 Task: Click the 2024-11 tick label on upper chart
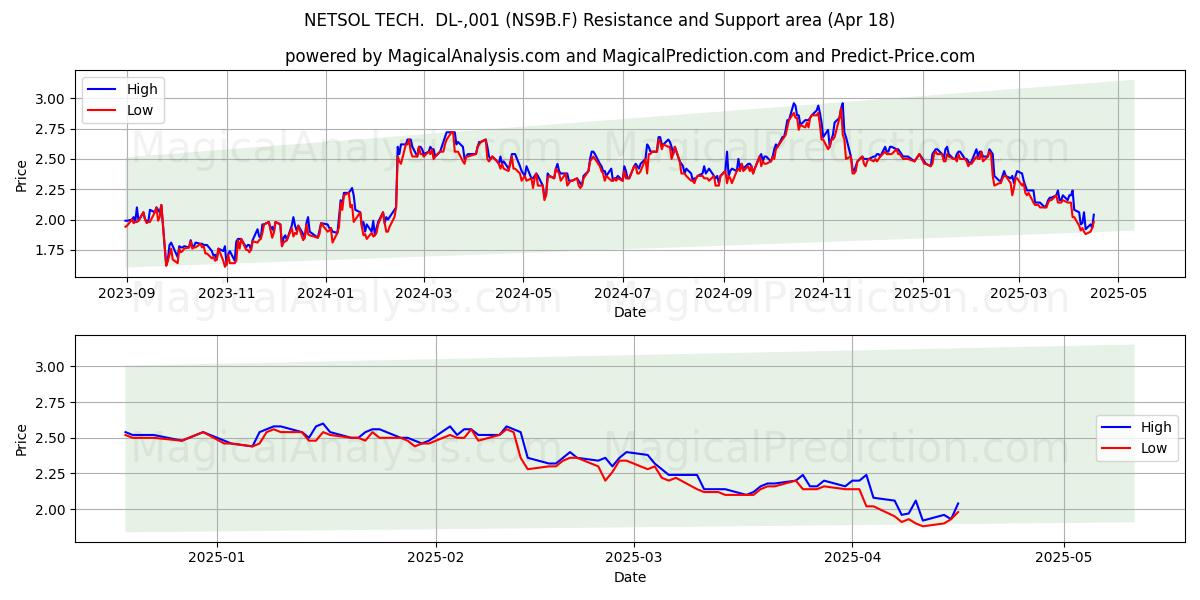coord(823,293)
